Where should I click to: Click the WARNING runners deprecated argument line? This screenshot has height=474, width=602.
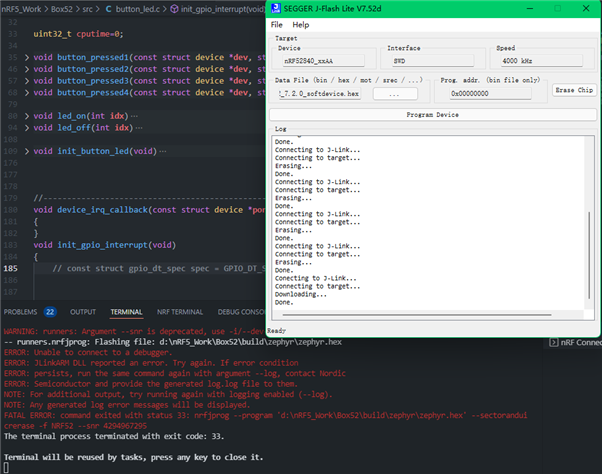tap(134, 331)
